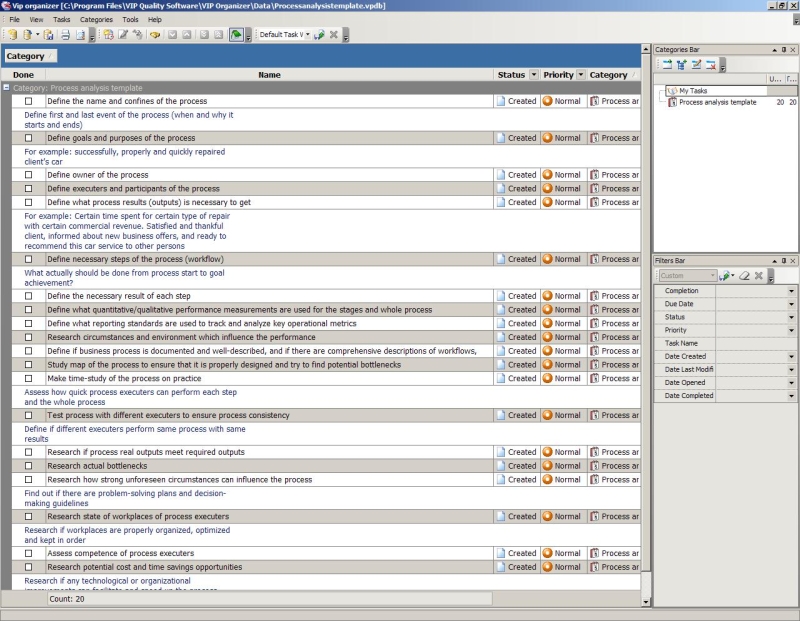Click Edit category icon in Categories Bar

point(696,64)
